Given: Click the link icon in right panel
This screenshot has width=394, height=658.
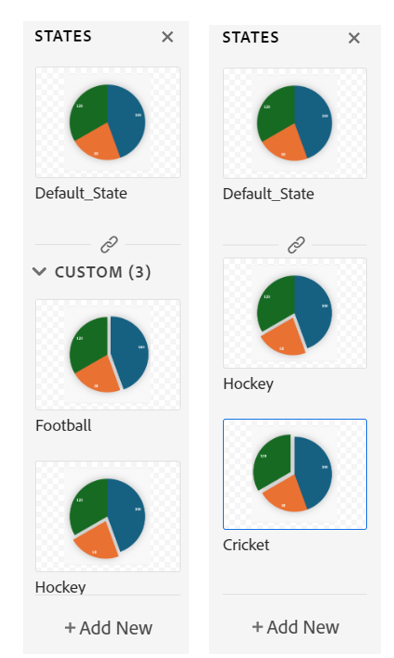Looking at the screenshot, I should tap(296, 245).
